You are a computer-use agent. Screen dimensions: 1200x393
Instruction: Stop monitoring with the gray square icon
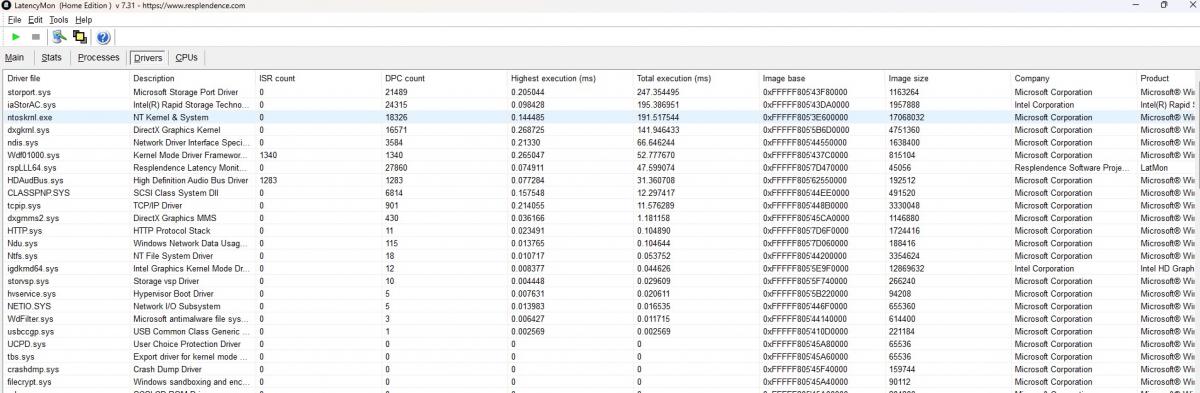coord(36,37)
